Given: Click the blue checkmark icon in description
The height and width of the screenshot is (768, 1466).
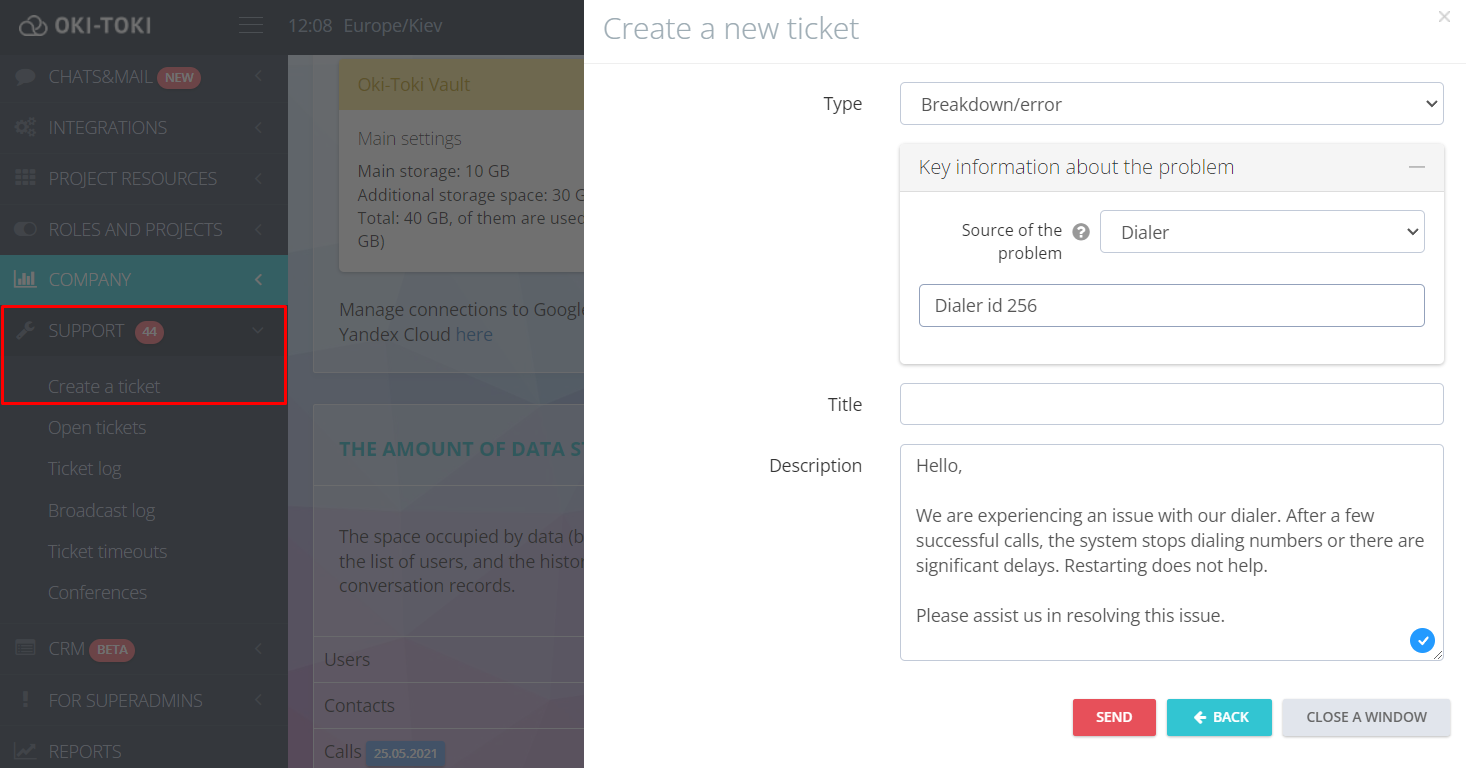Looking at the screenshot, I should (x=1422, y=640).
